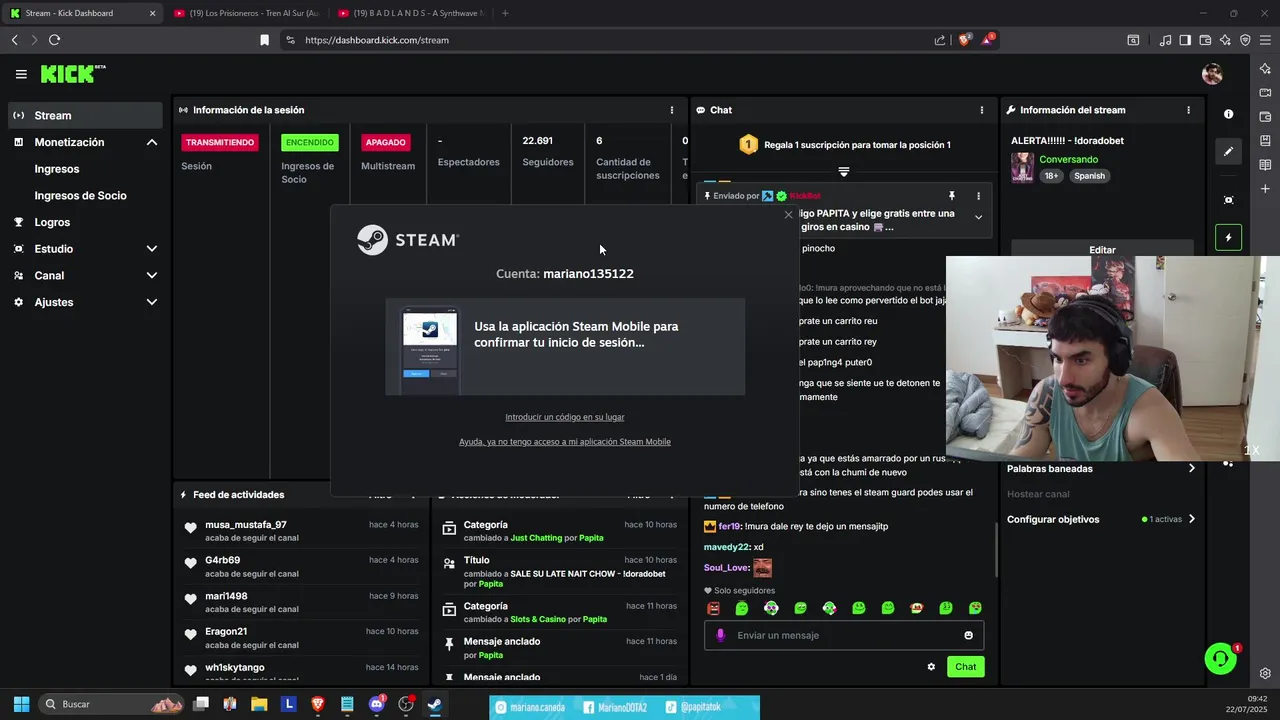
Task: Open sidebar settings gear icon
Action: tap(1266, 673)
